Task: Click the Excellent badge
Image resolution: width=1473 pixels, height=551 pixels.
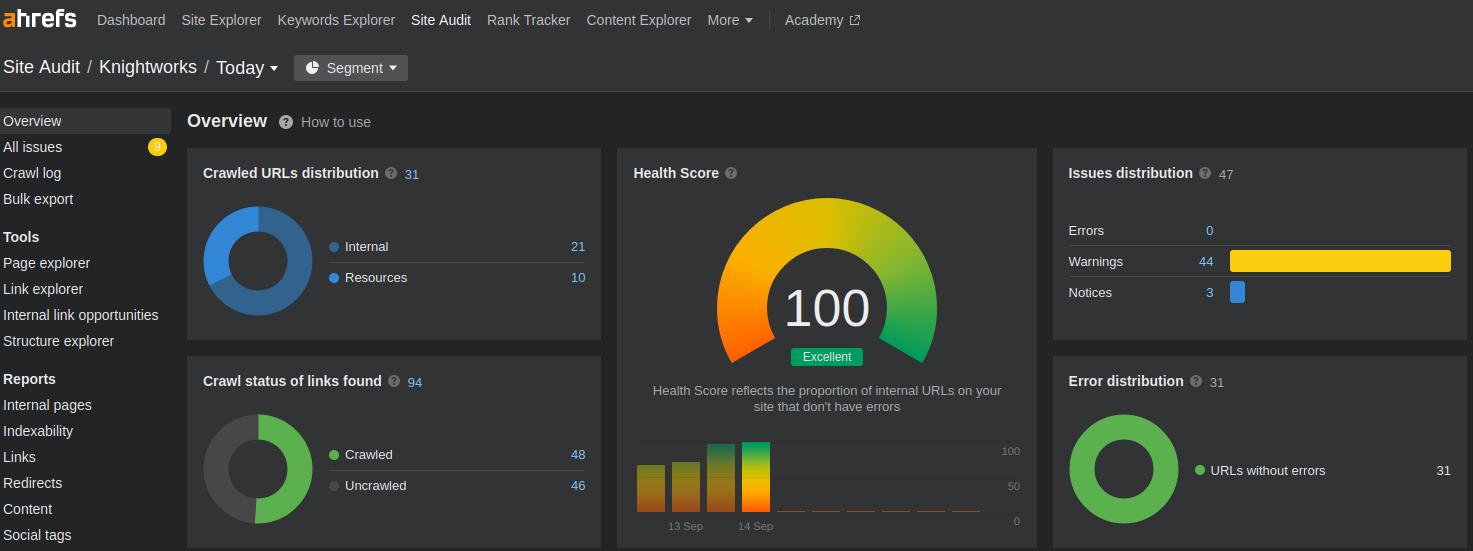Action: click(x=827, y=357)
